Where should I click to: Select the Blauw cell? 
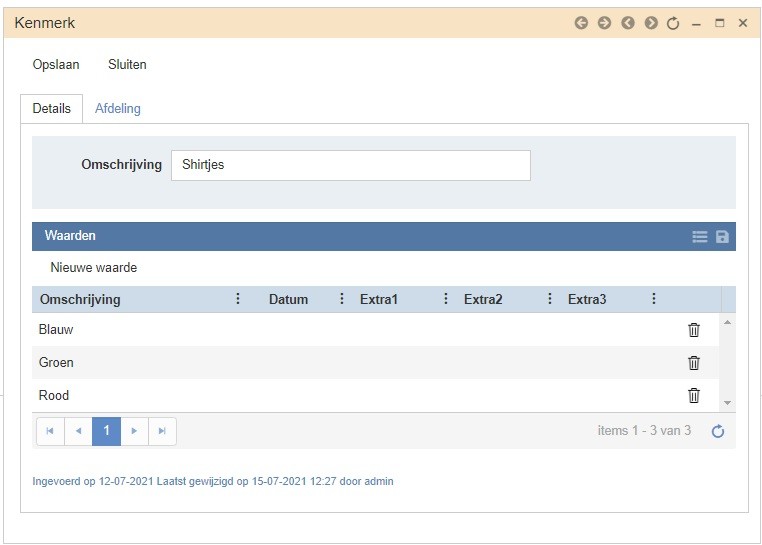click(56, 330)
